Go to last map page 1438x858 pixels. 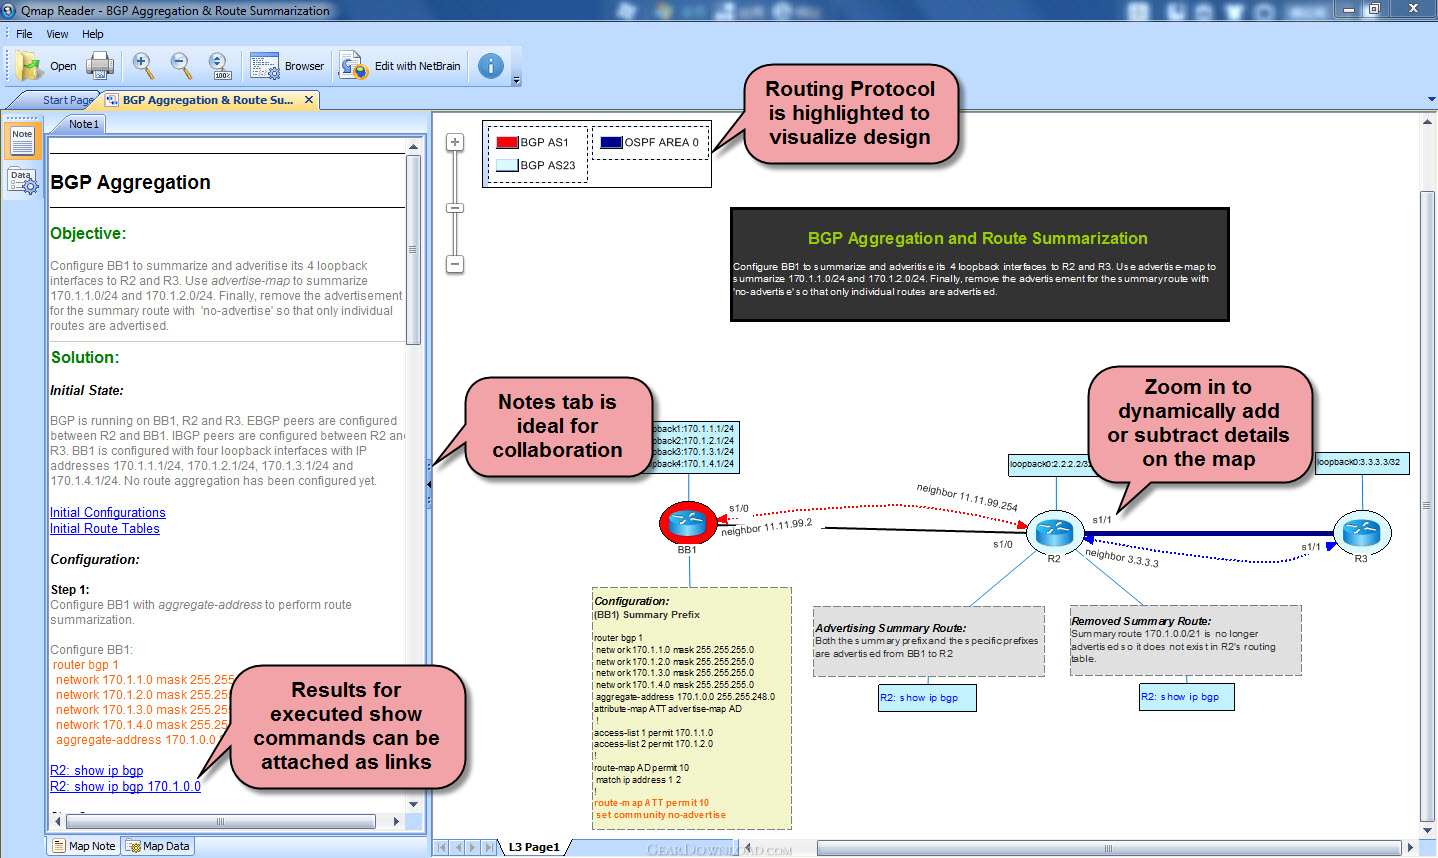[x=489, y=847]
